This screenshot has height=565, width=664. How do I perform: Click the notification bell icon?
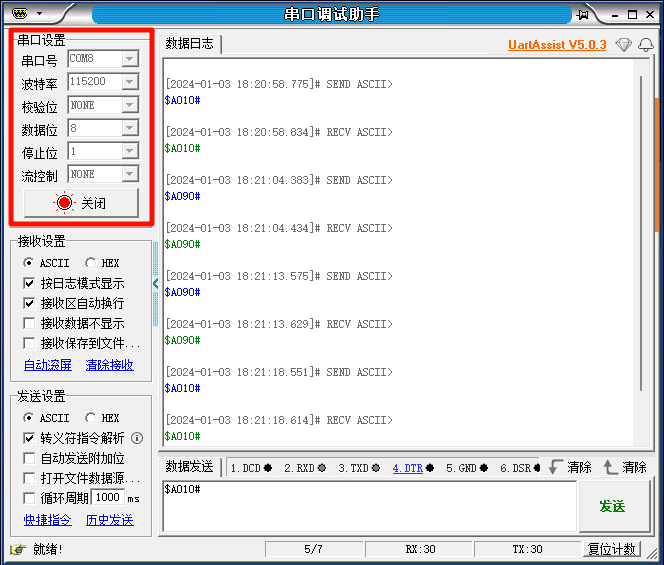coord(646,44)
